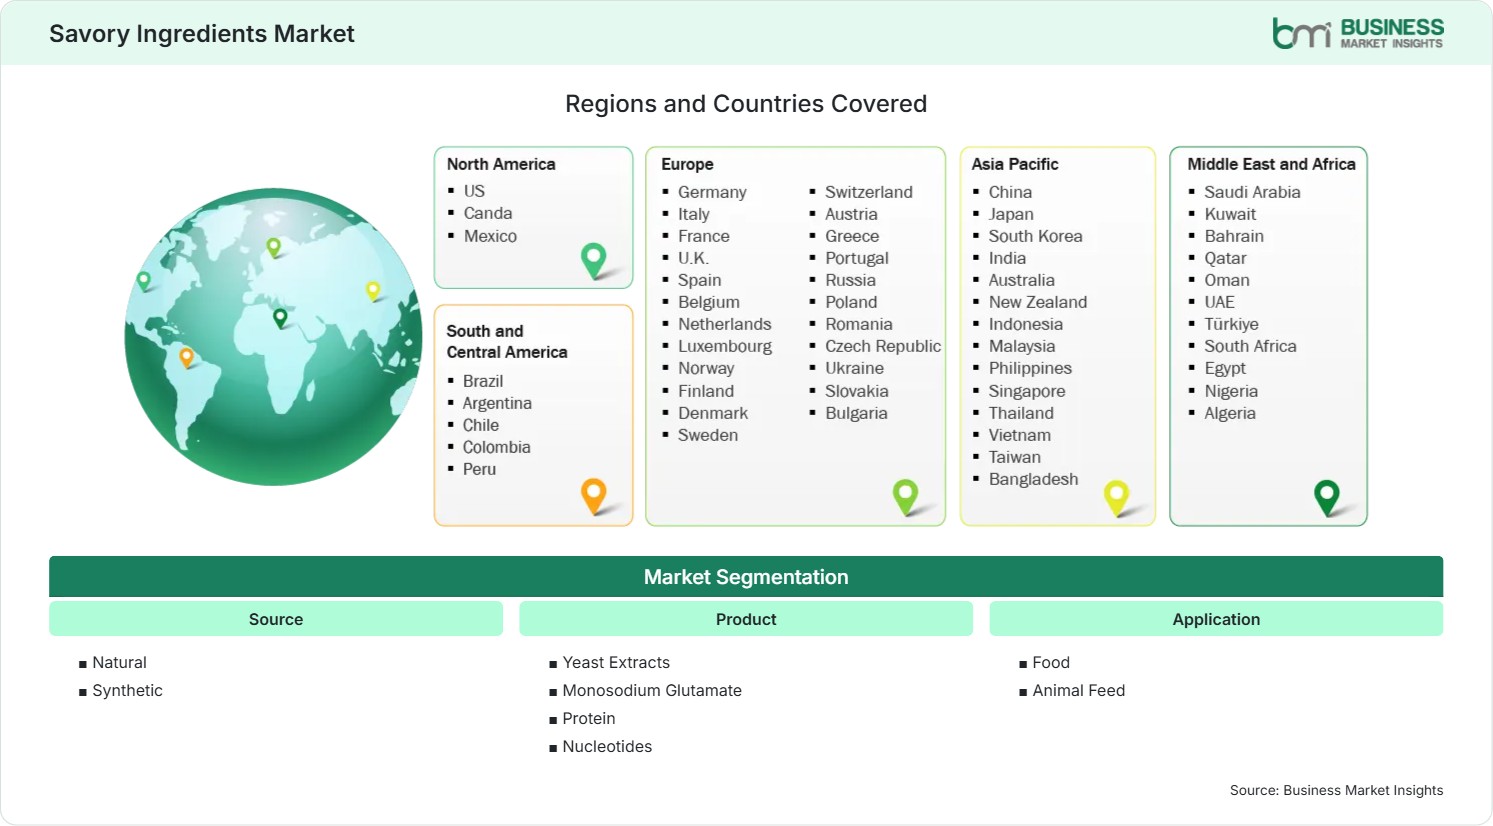The width and height of the screenshot is (1493, 826).
Task: Click Switzerland in the Europe list
Action: click(869, 192)
